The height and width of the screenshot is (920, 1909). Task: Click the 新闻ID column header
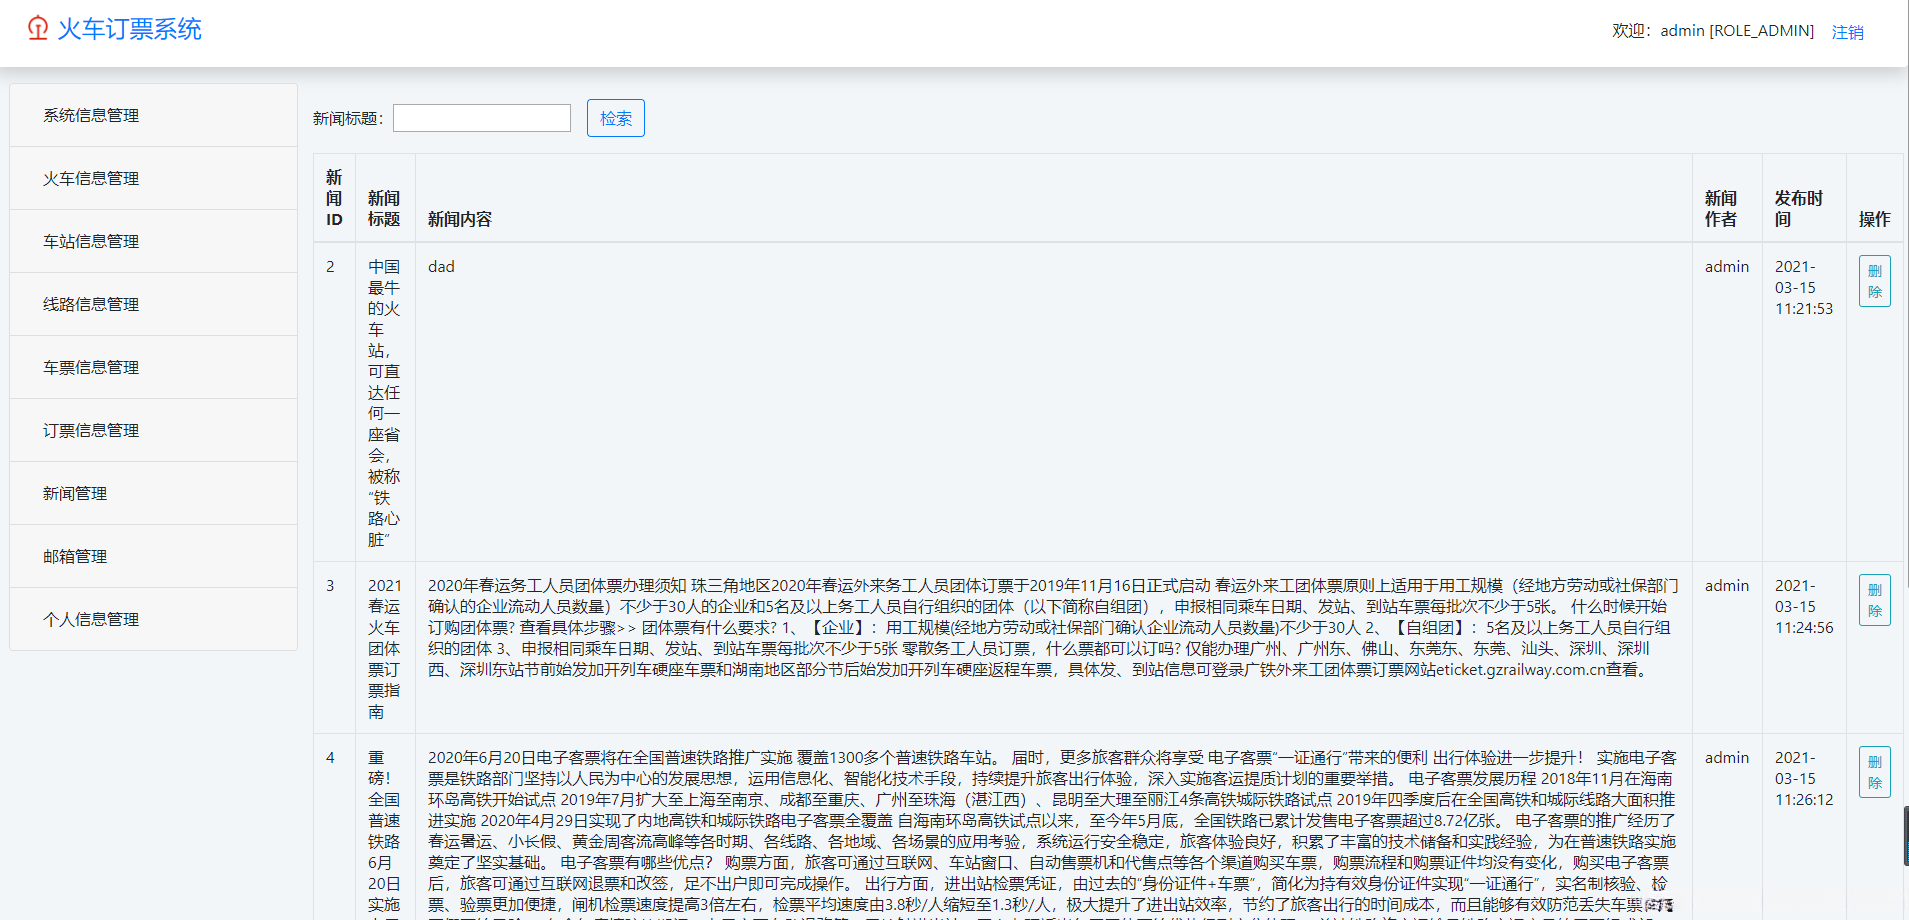pos(334,198)
